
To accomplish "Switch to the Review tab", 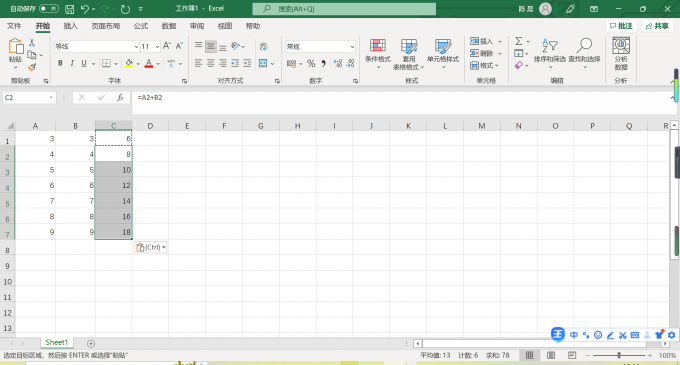I will (196, 26).
